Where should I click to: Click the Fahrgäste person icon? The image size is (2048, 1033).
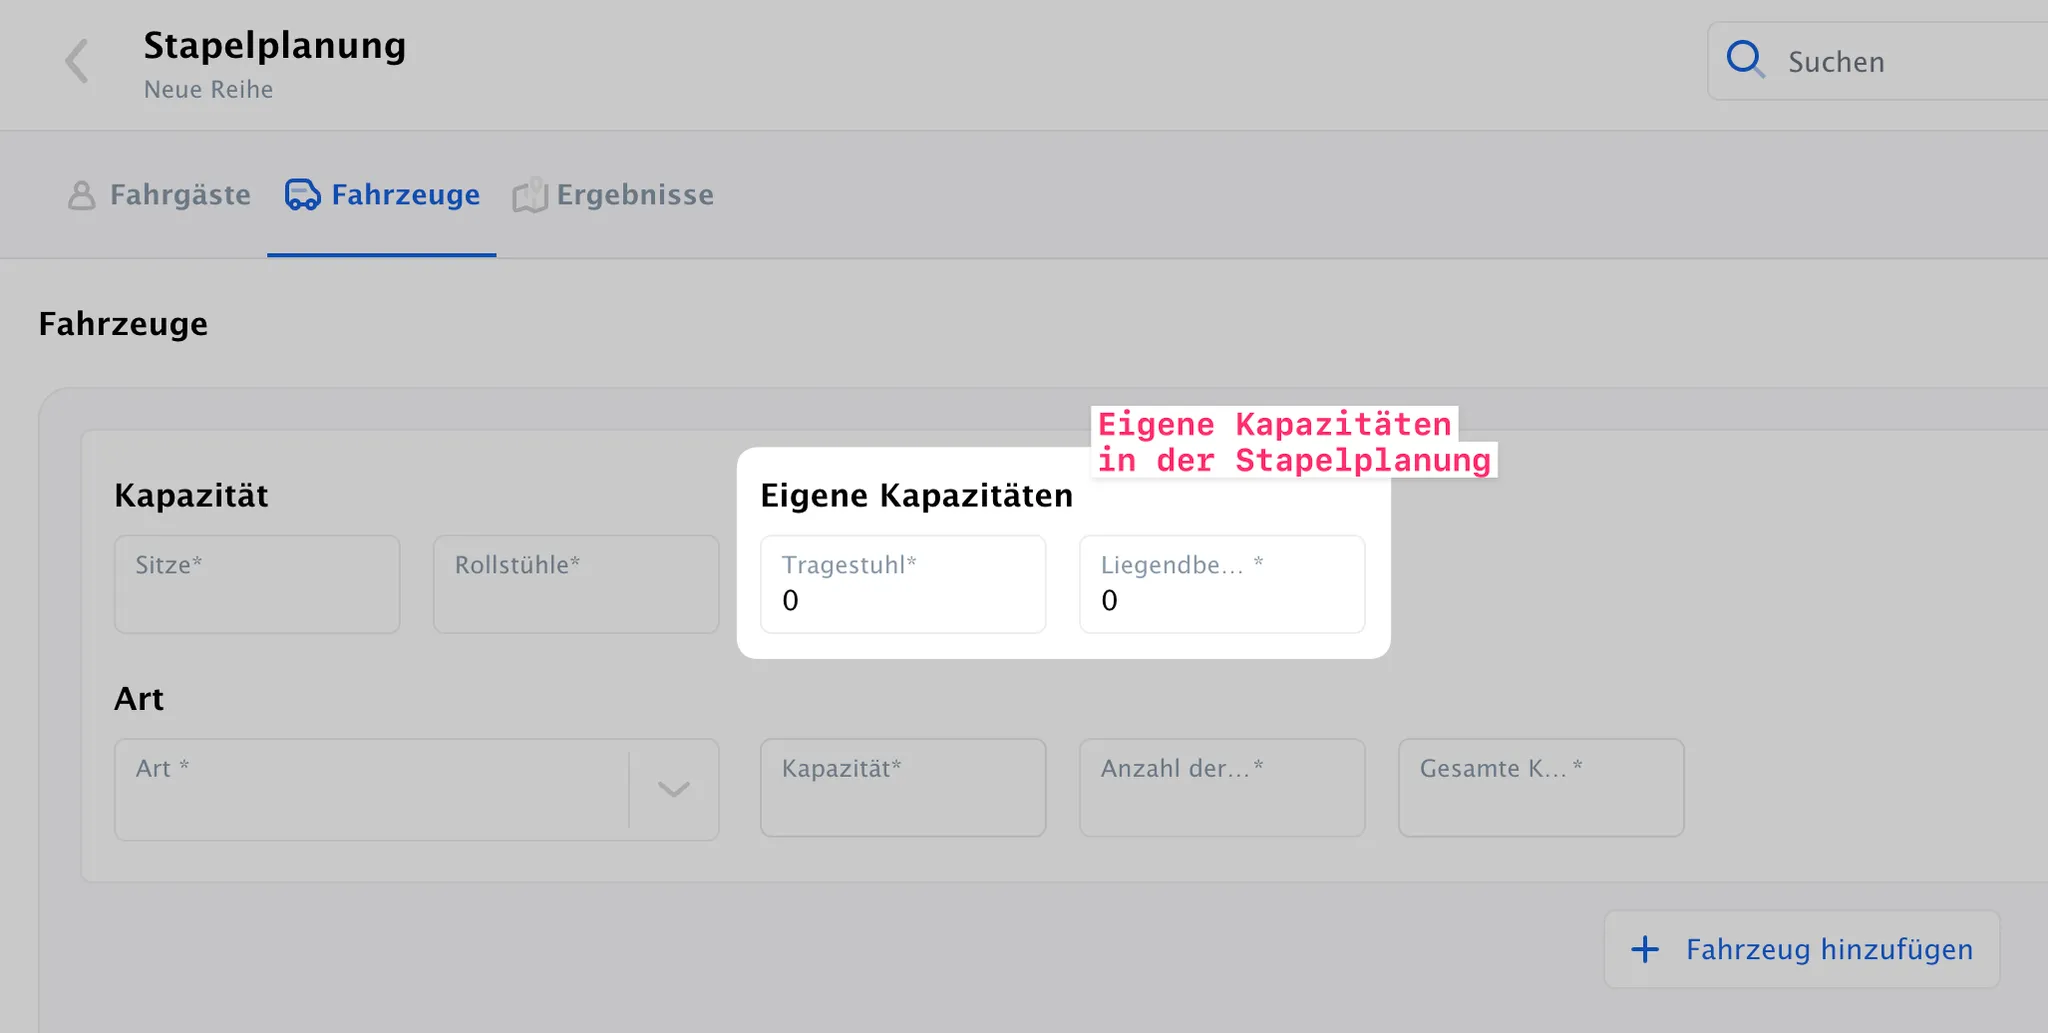click(81, 195)
